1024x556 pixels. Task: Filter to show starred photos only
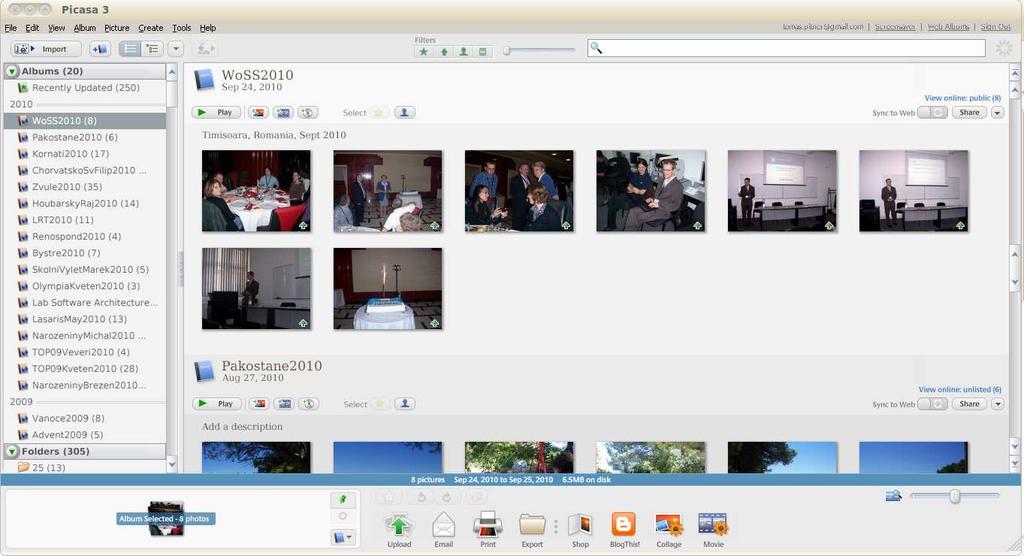[424, 52]
